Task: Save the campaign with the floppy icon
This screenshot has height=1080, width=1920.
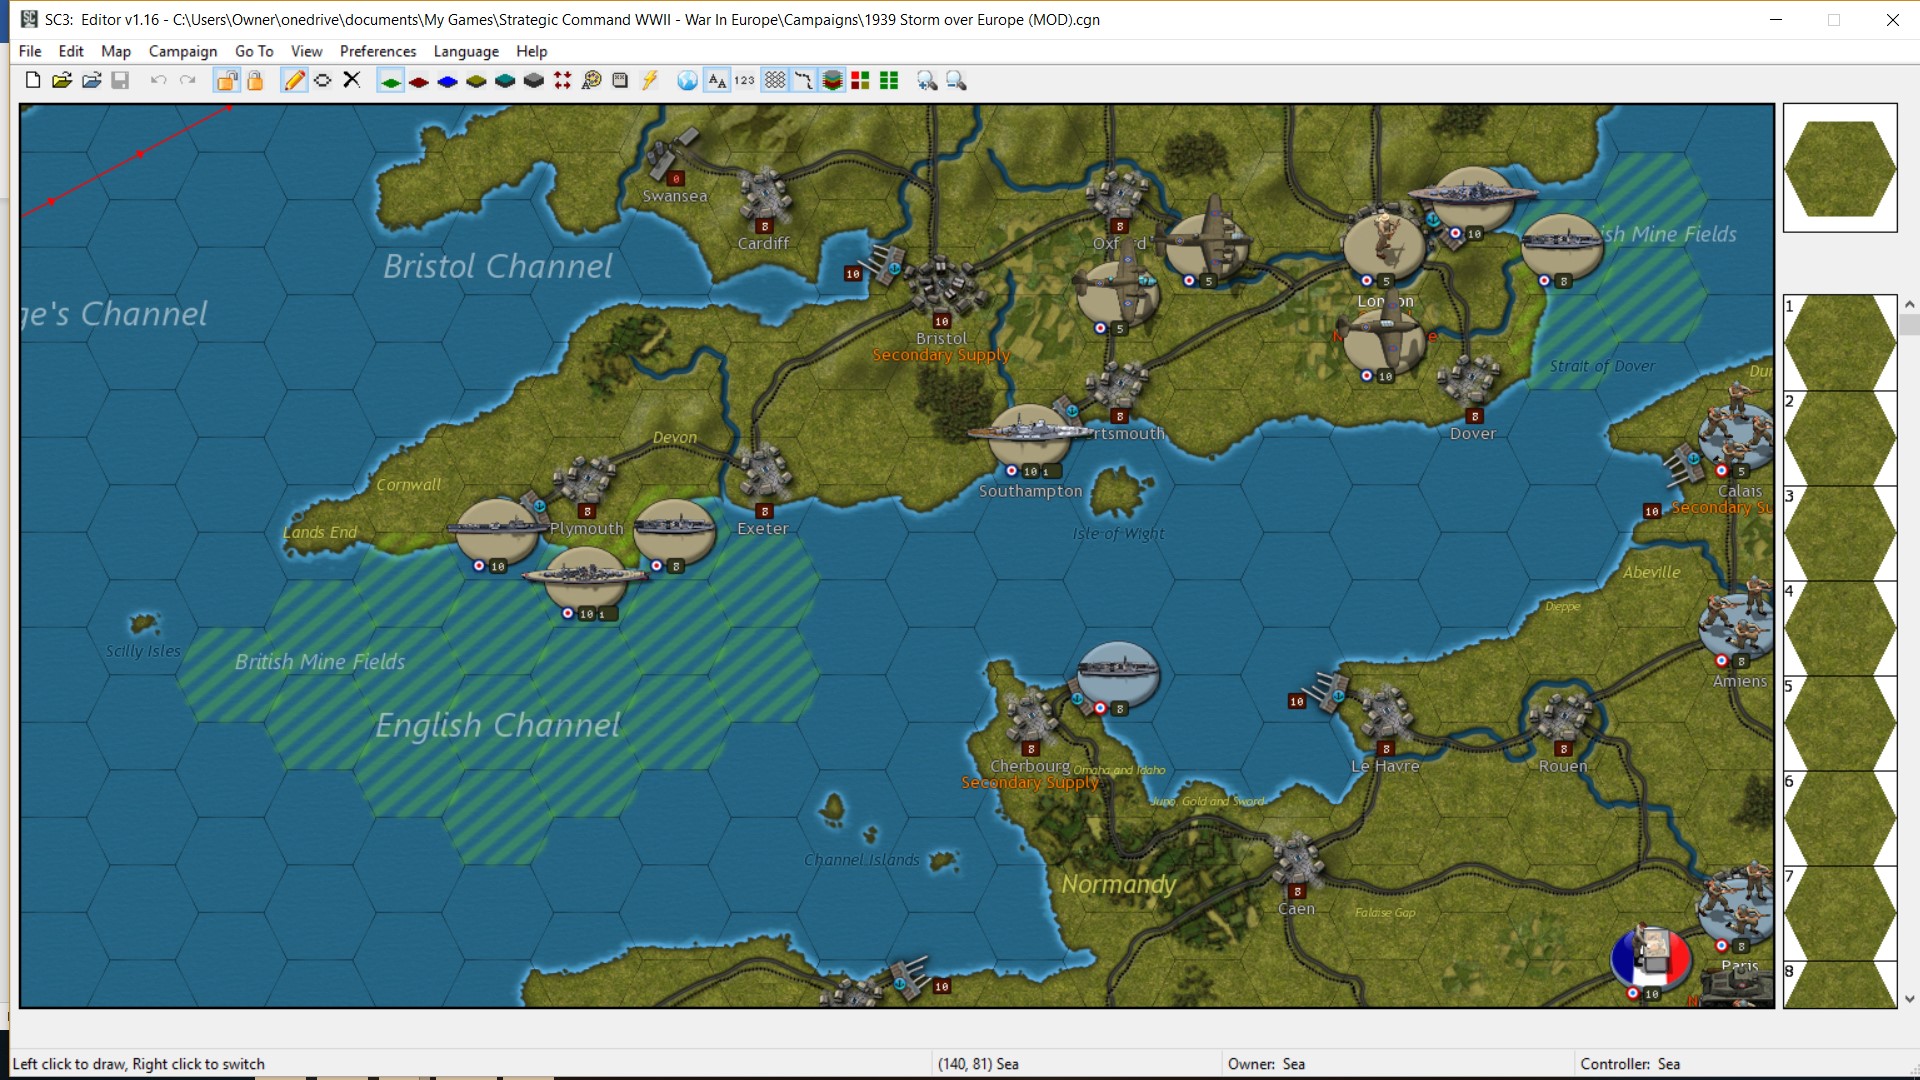Action: pos(120,81)
